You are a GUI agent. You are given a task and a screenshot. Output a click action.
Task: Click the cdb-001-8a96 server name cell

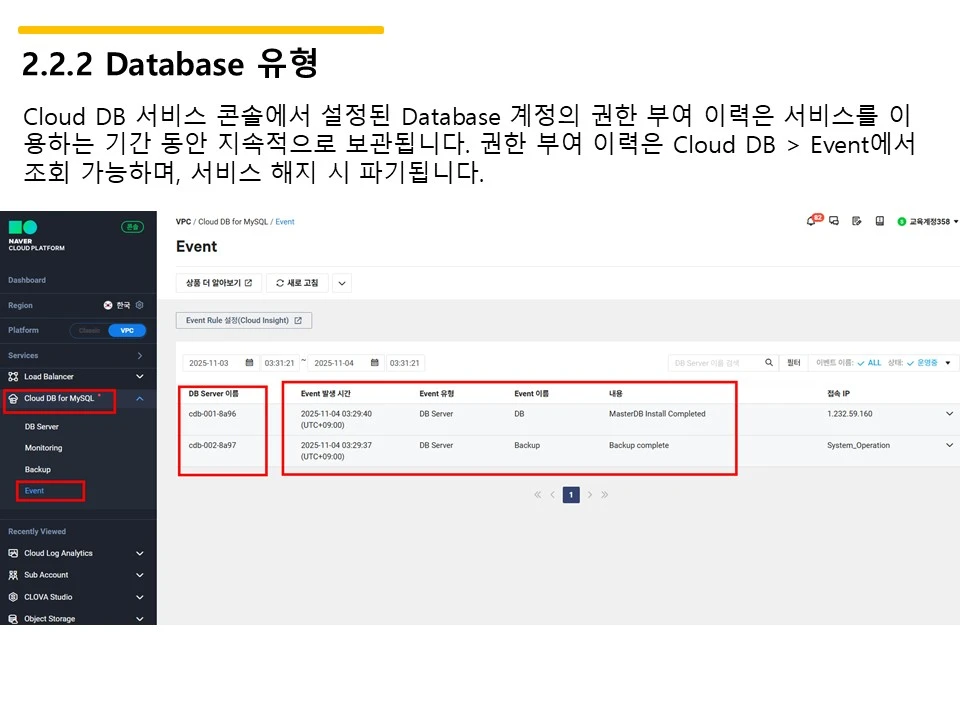coord(212,414)
